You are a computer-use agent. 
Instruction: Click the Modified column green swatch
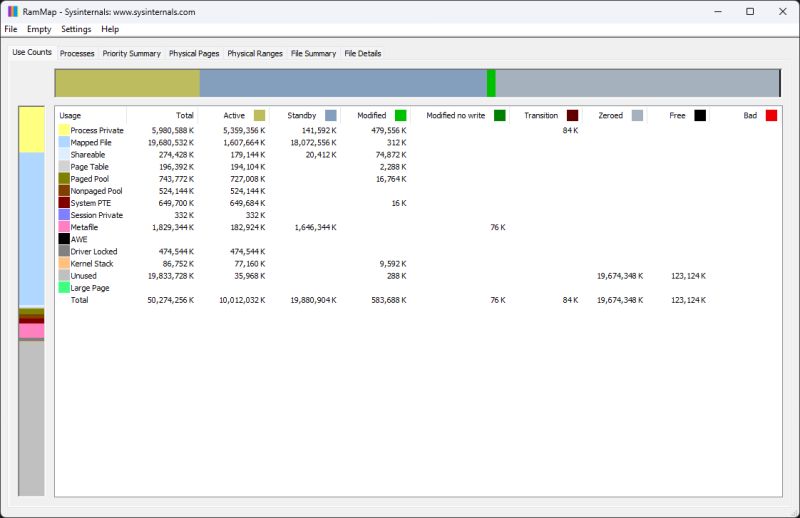(401, 115)
